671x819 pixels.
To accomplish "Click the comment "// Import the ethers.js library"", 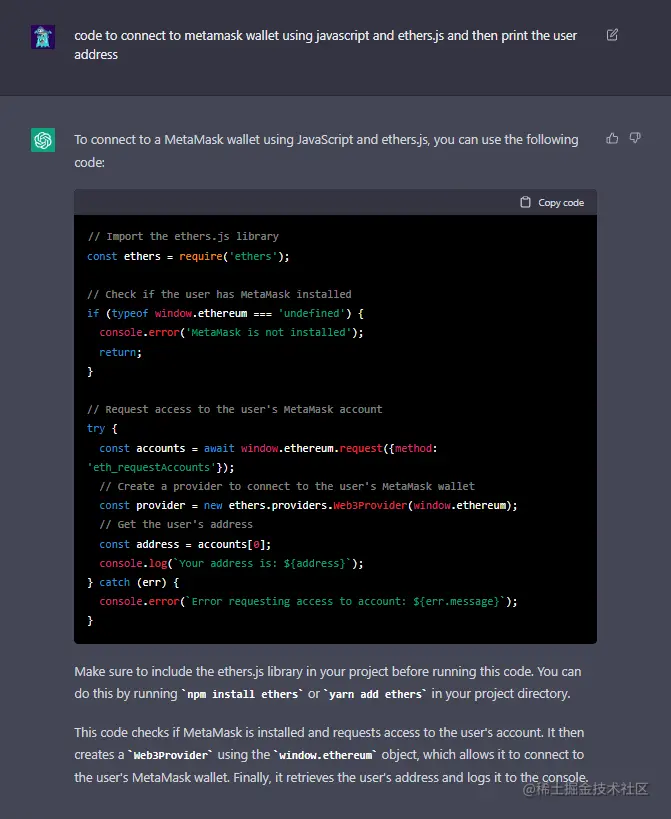I will click(183, 236).
